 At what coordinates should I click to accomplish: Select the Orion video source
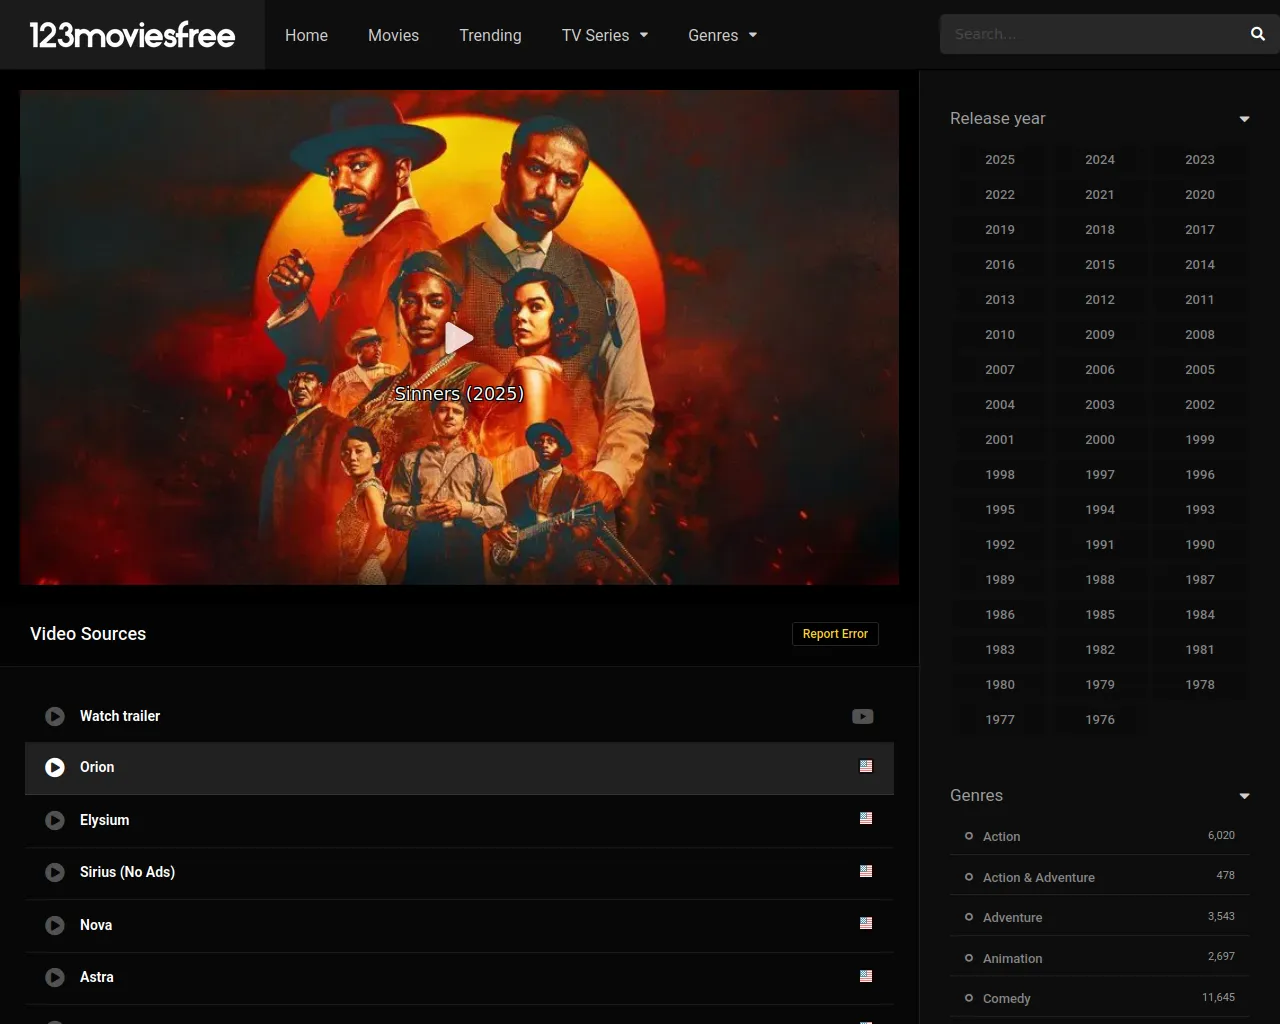click(x=459, y=768)
